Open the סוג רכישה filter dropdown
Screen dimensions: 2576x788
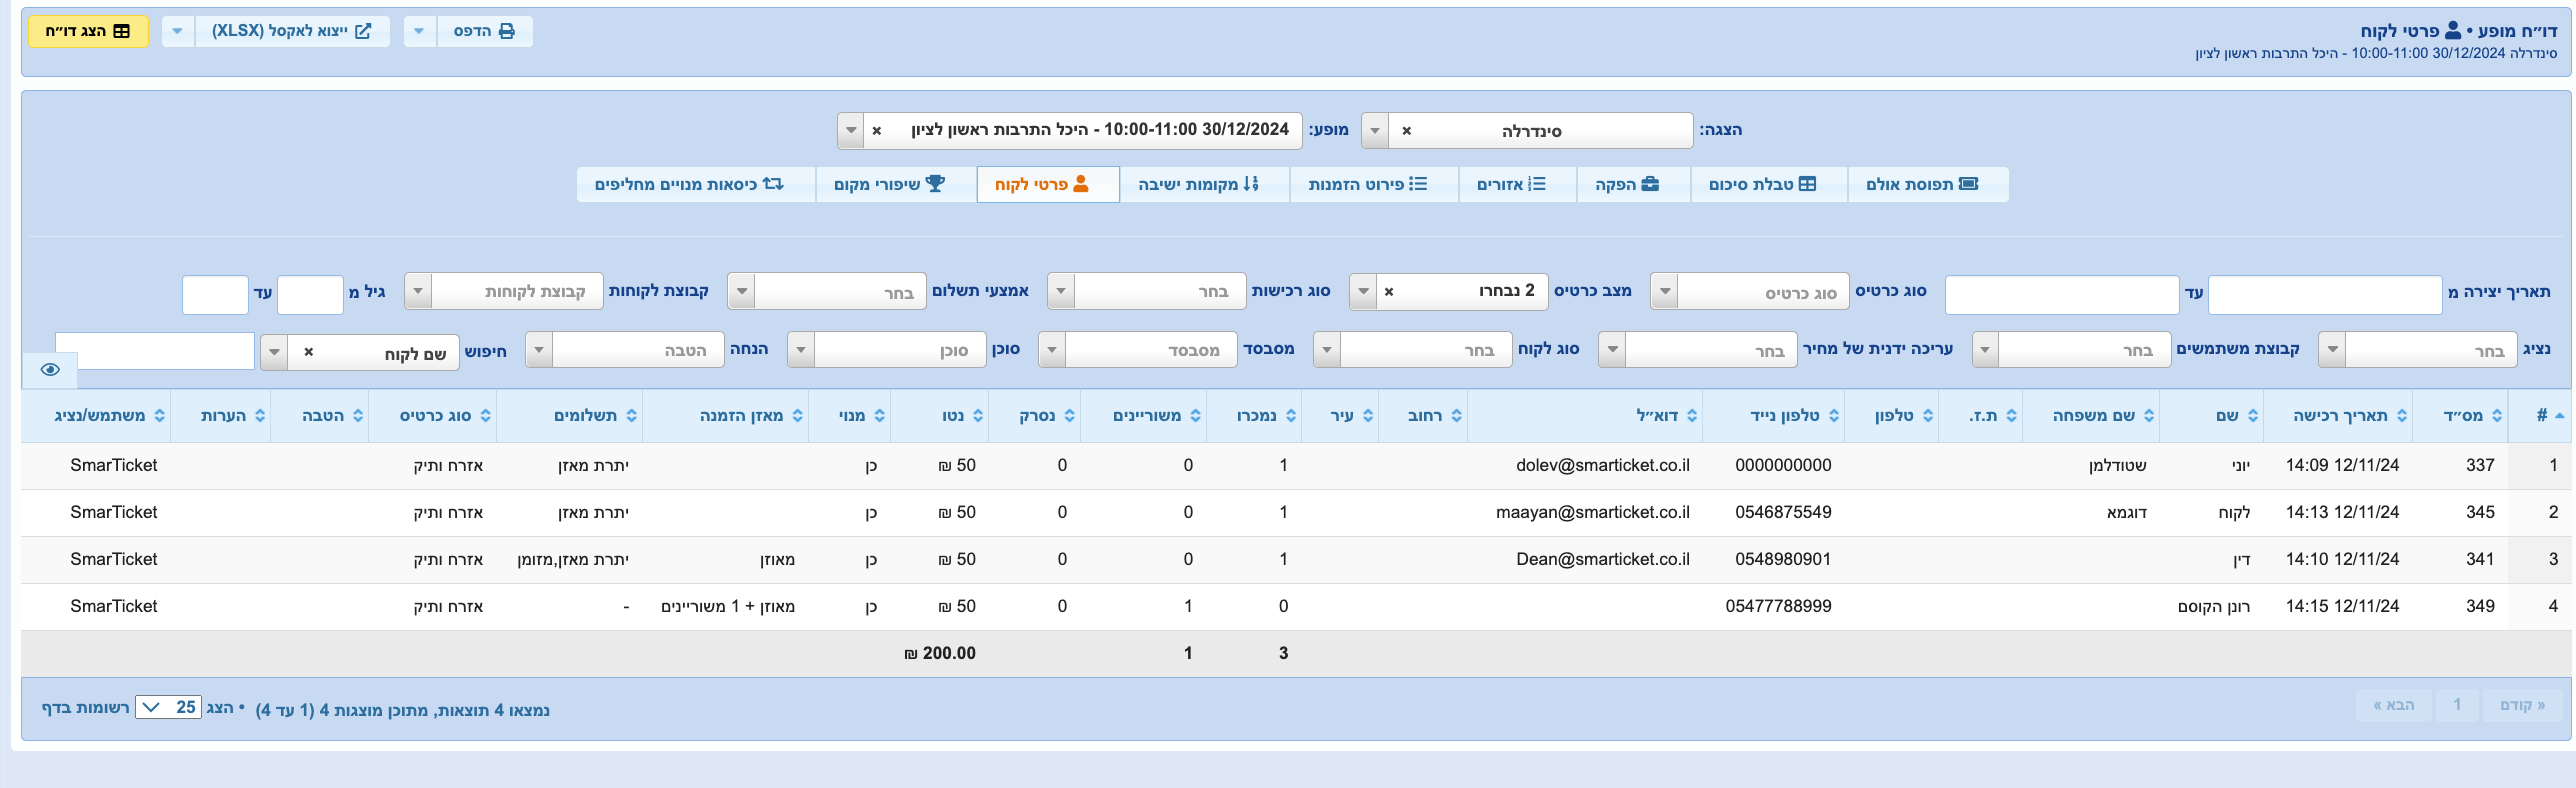(1146, 291)
